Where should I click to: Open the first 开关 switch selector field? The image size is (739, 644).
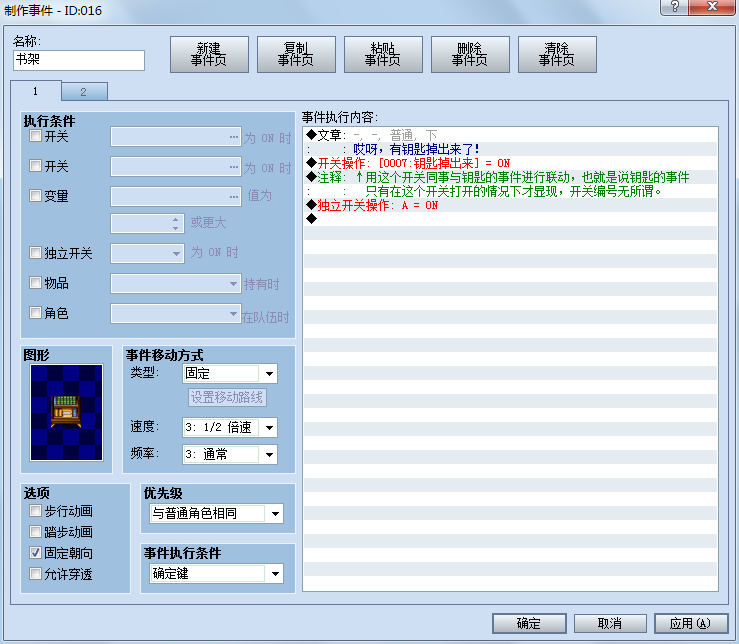(x=176, y=137)
